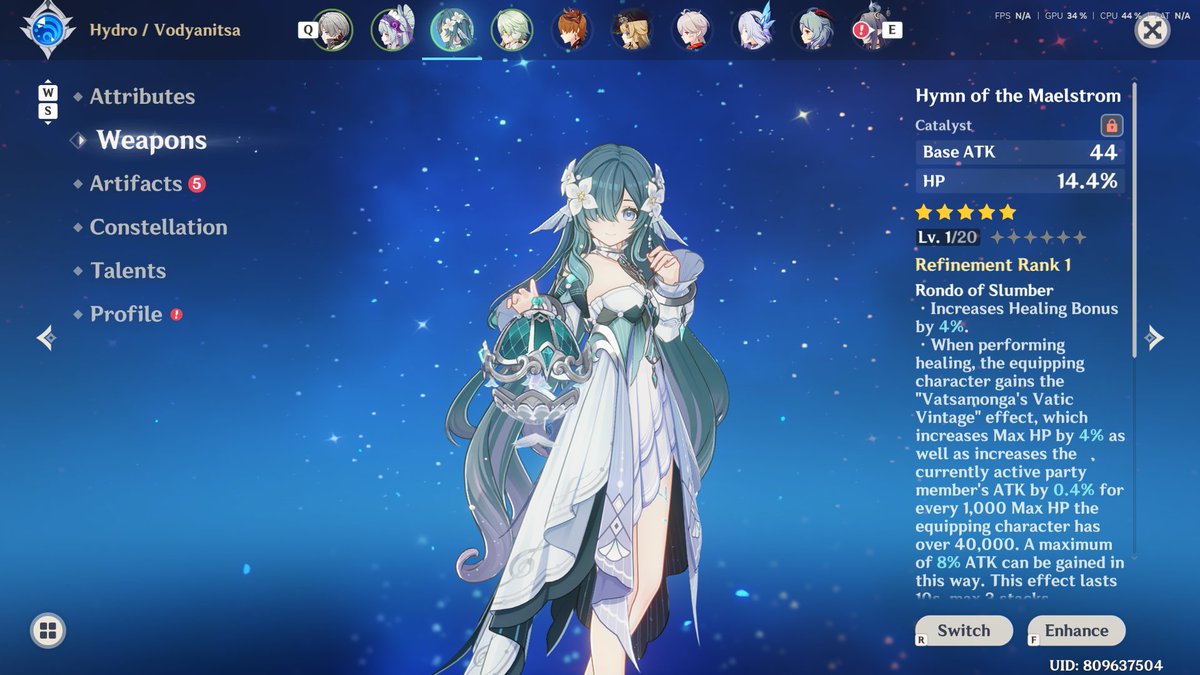Click the Catalyst weapon type label

(943, 126)
